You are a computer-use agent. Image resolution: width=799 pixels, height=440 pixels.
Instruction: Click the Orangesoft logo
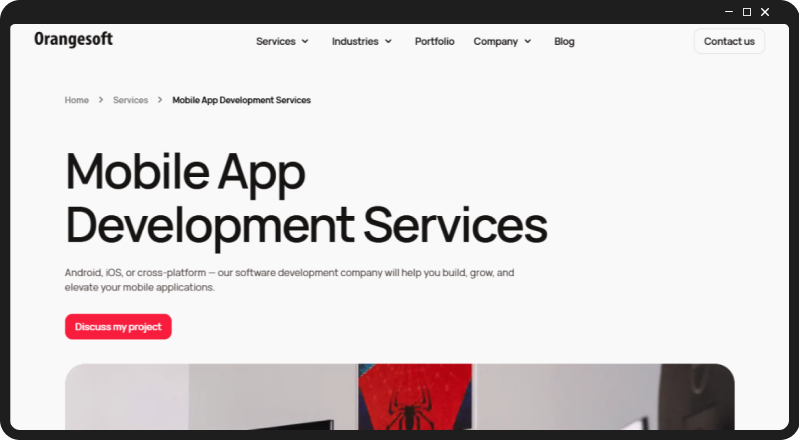click(73, 40)
